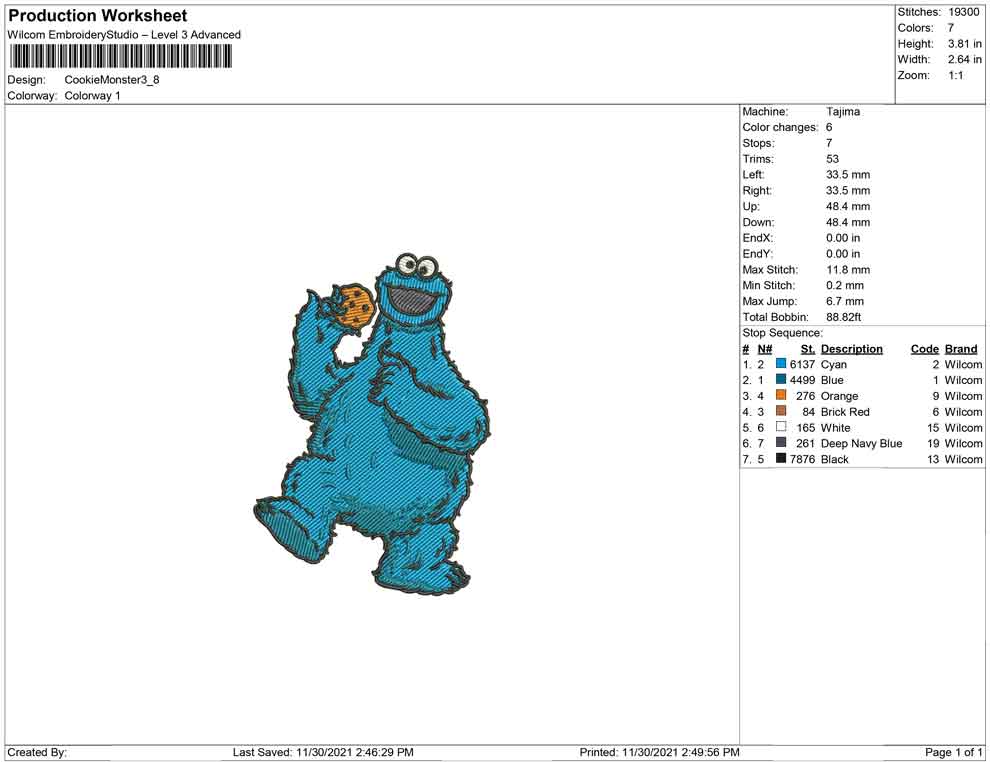Click the Orange description text
Screen dimensions: 990x762
coord(839,396)
